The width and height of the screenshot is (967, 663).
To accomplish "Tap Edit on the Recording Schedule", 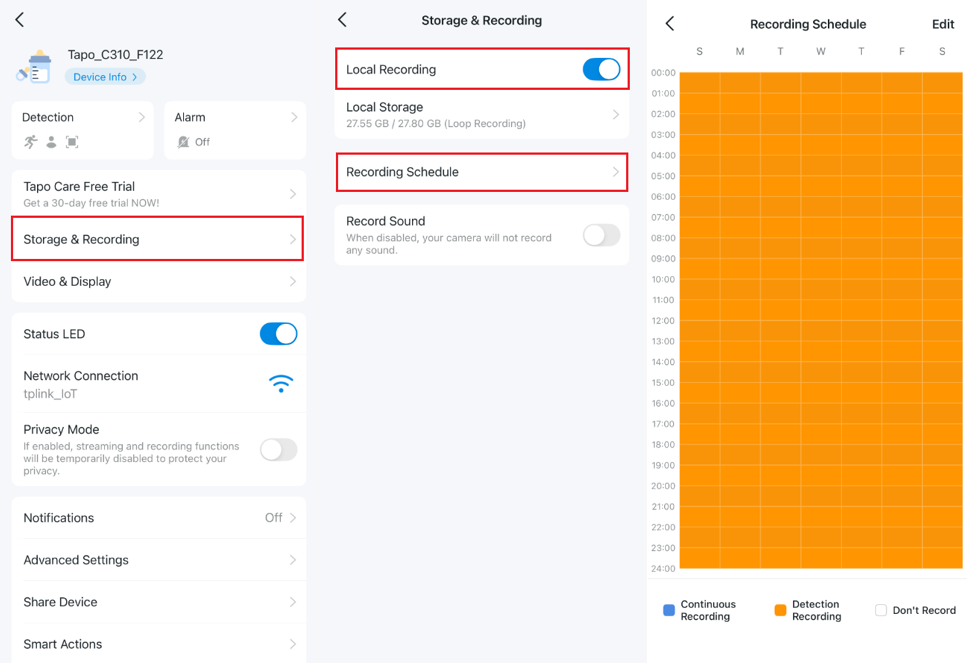I will click(x=942, y=24).
